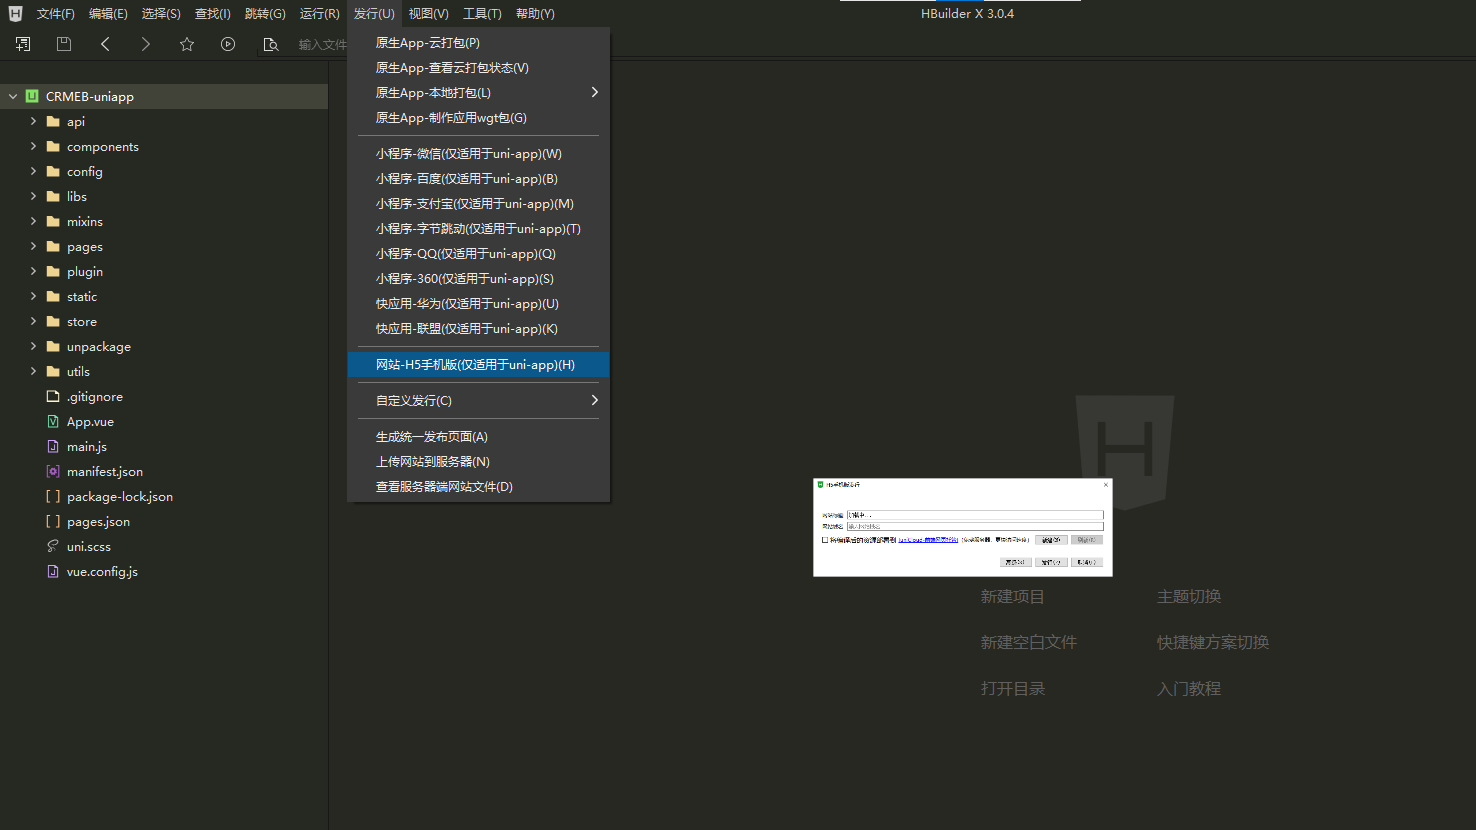Click the api folder icon
The image size is (1476, 830).
point(53,121)
